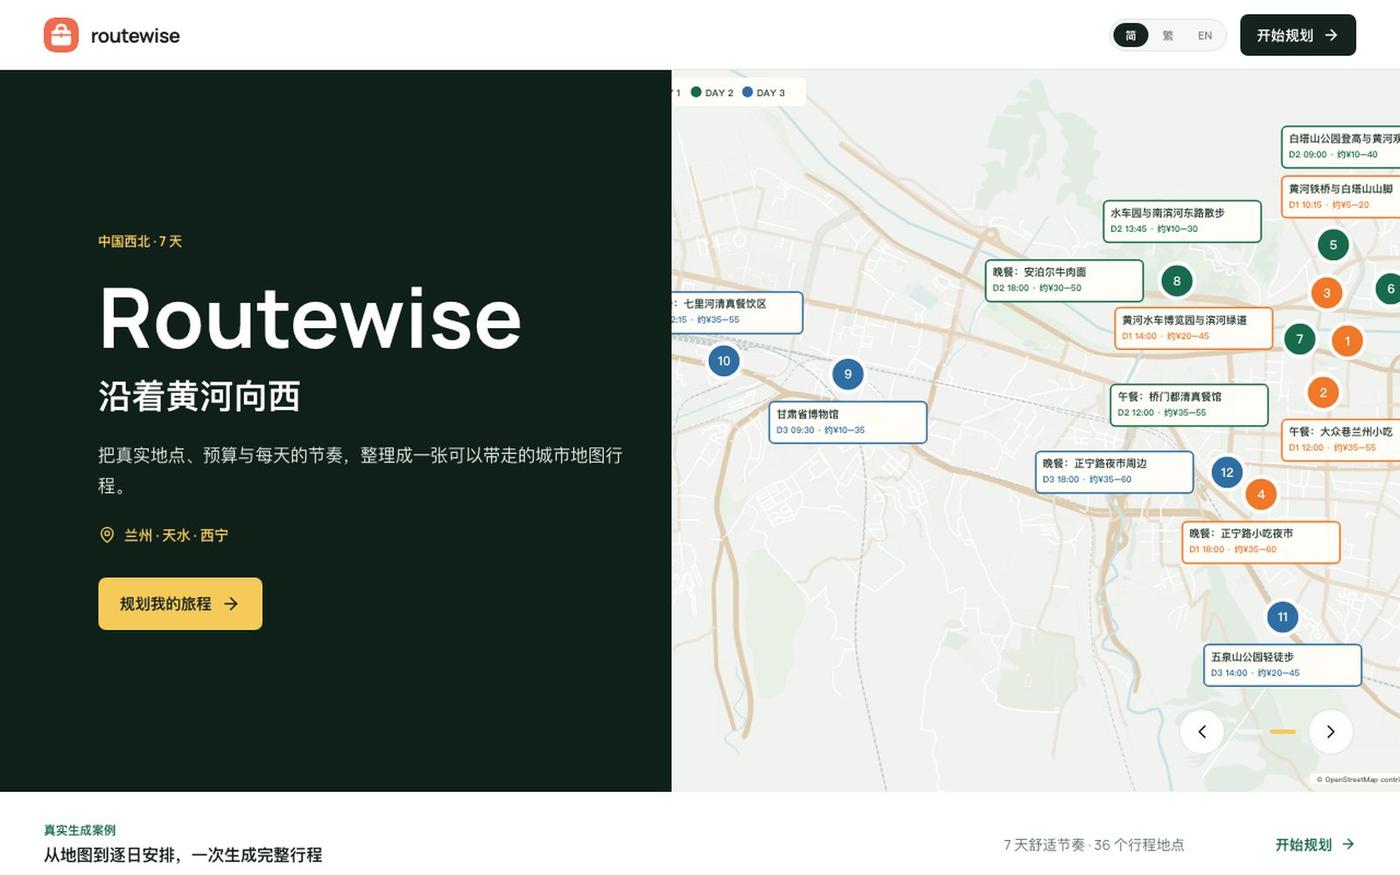
Task: Open the 晚餐：正宁路小吃夜市 map card
Action: [x=1261, y=542]
